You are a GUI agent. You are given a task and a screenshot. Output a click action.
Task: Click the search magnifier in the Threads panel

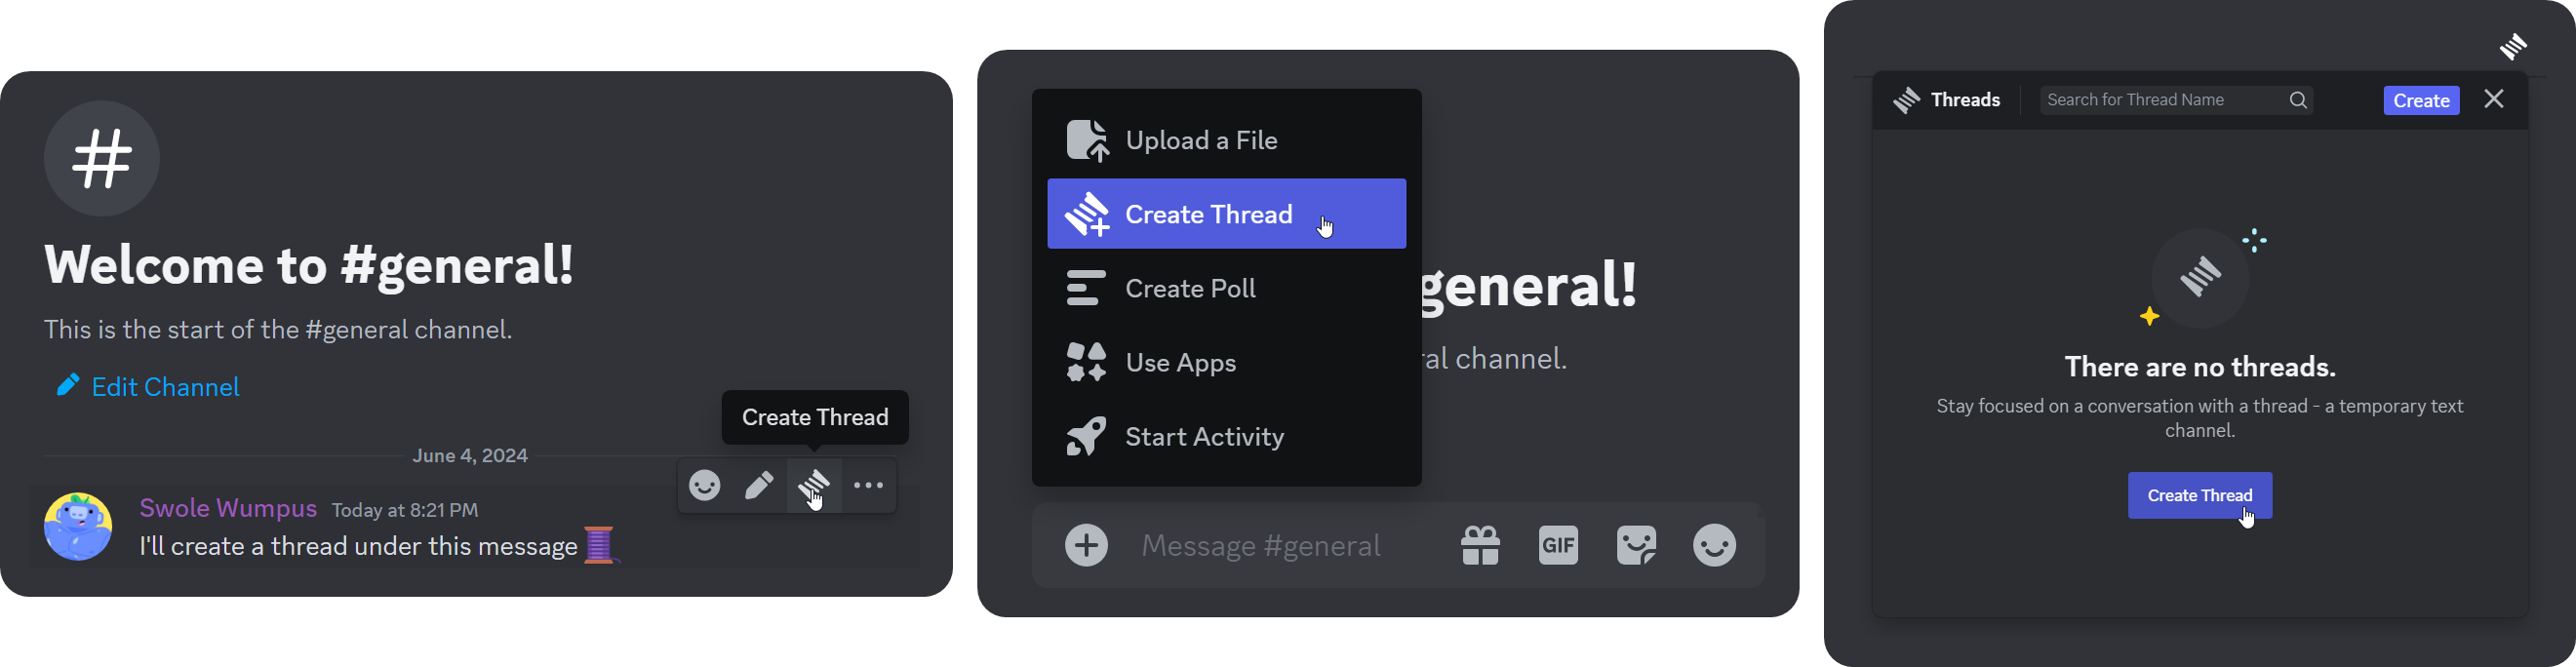[2297, 100]
